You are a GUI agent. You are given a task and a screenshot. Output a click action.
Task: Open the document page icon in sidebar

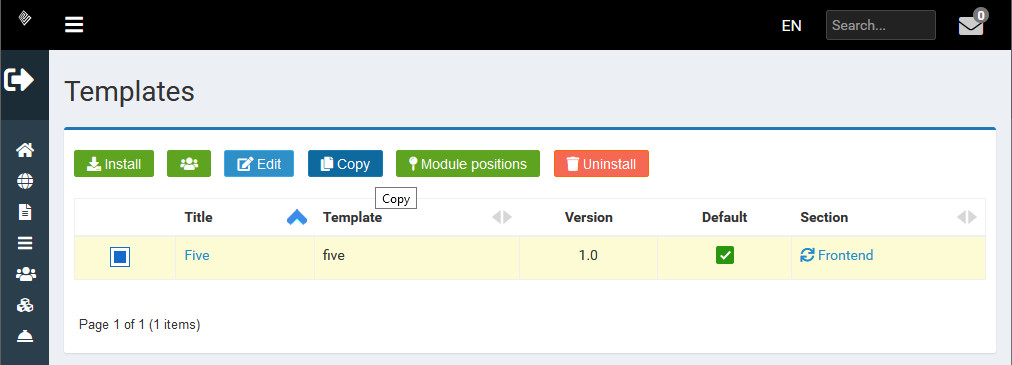(x=25, y=212)
